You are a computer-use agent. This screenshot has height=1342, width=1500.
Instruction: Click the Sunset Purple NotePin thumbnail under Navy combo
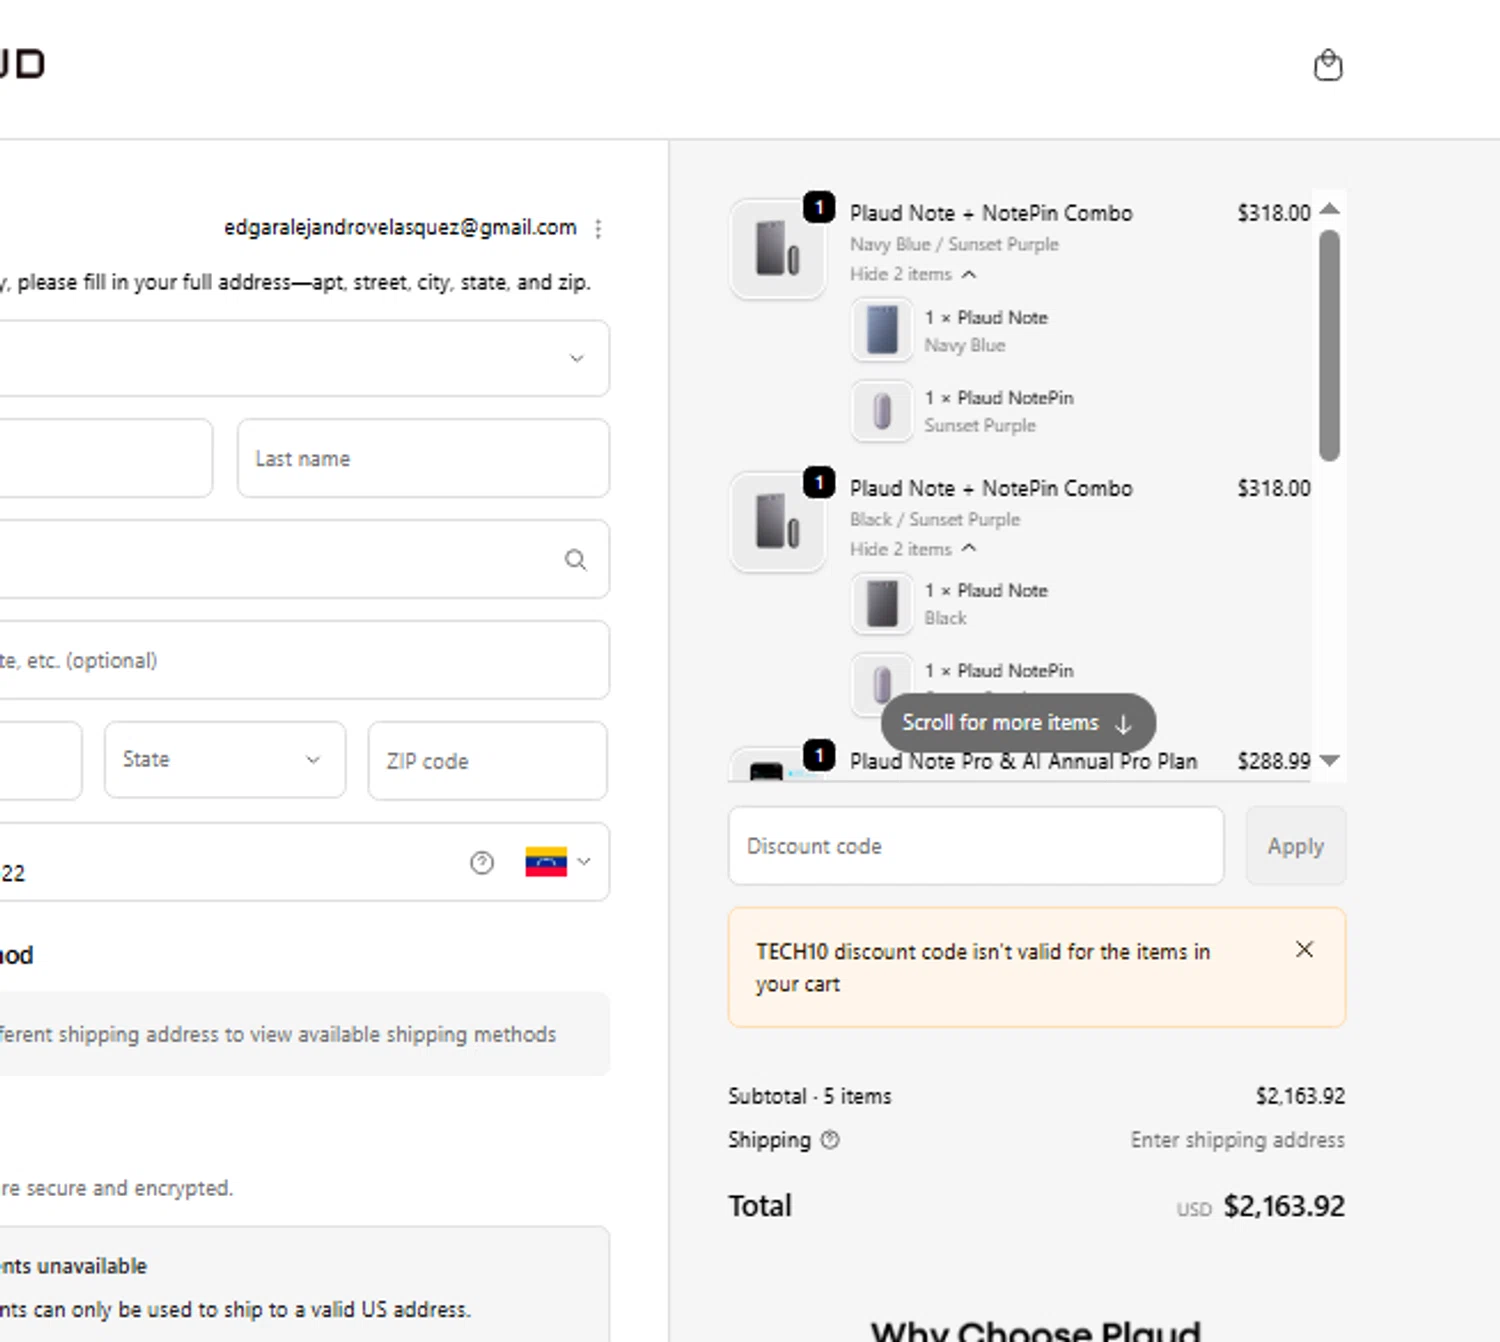pos(882,411)
